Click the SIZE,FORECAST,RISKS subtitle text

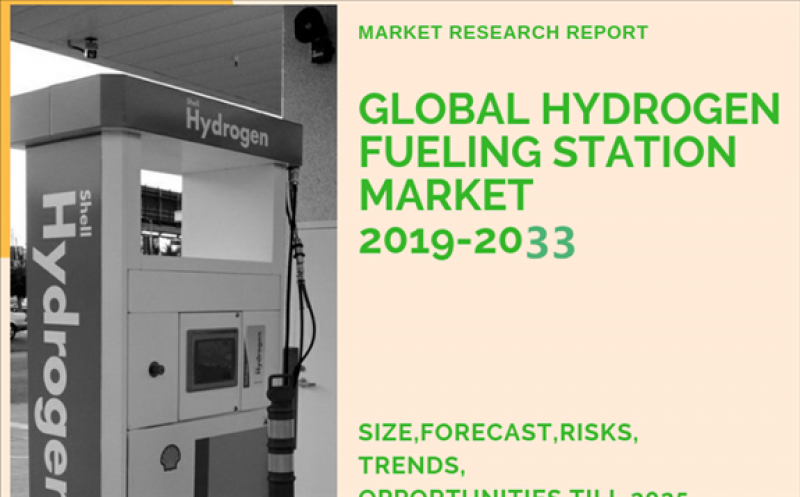[x=497, y=434]
